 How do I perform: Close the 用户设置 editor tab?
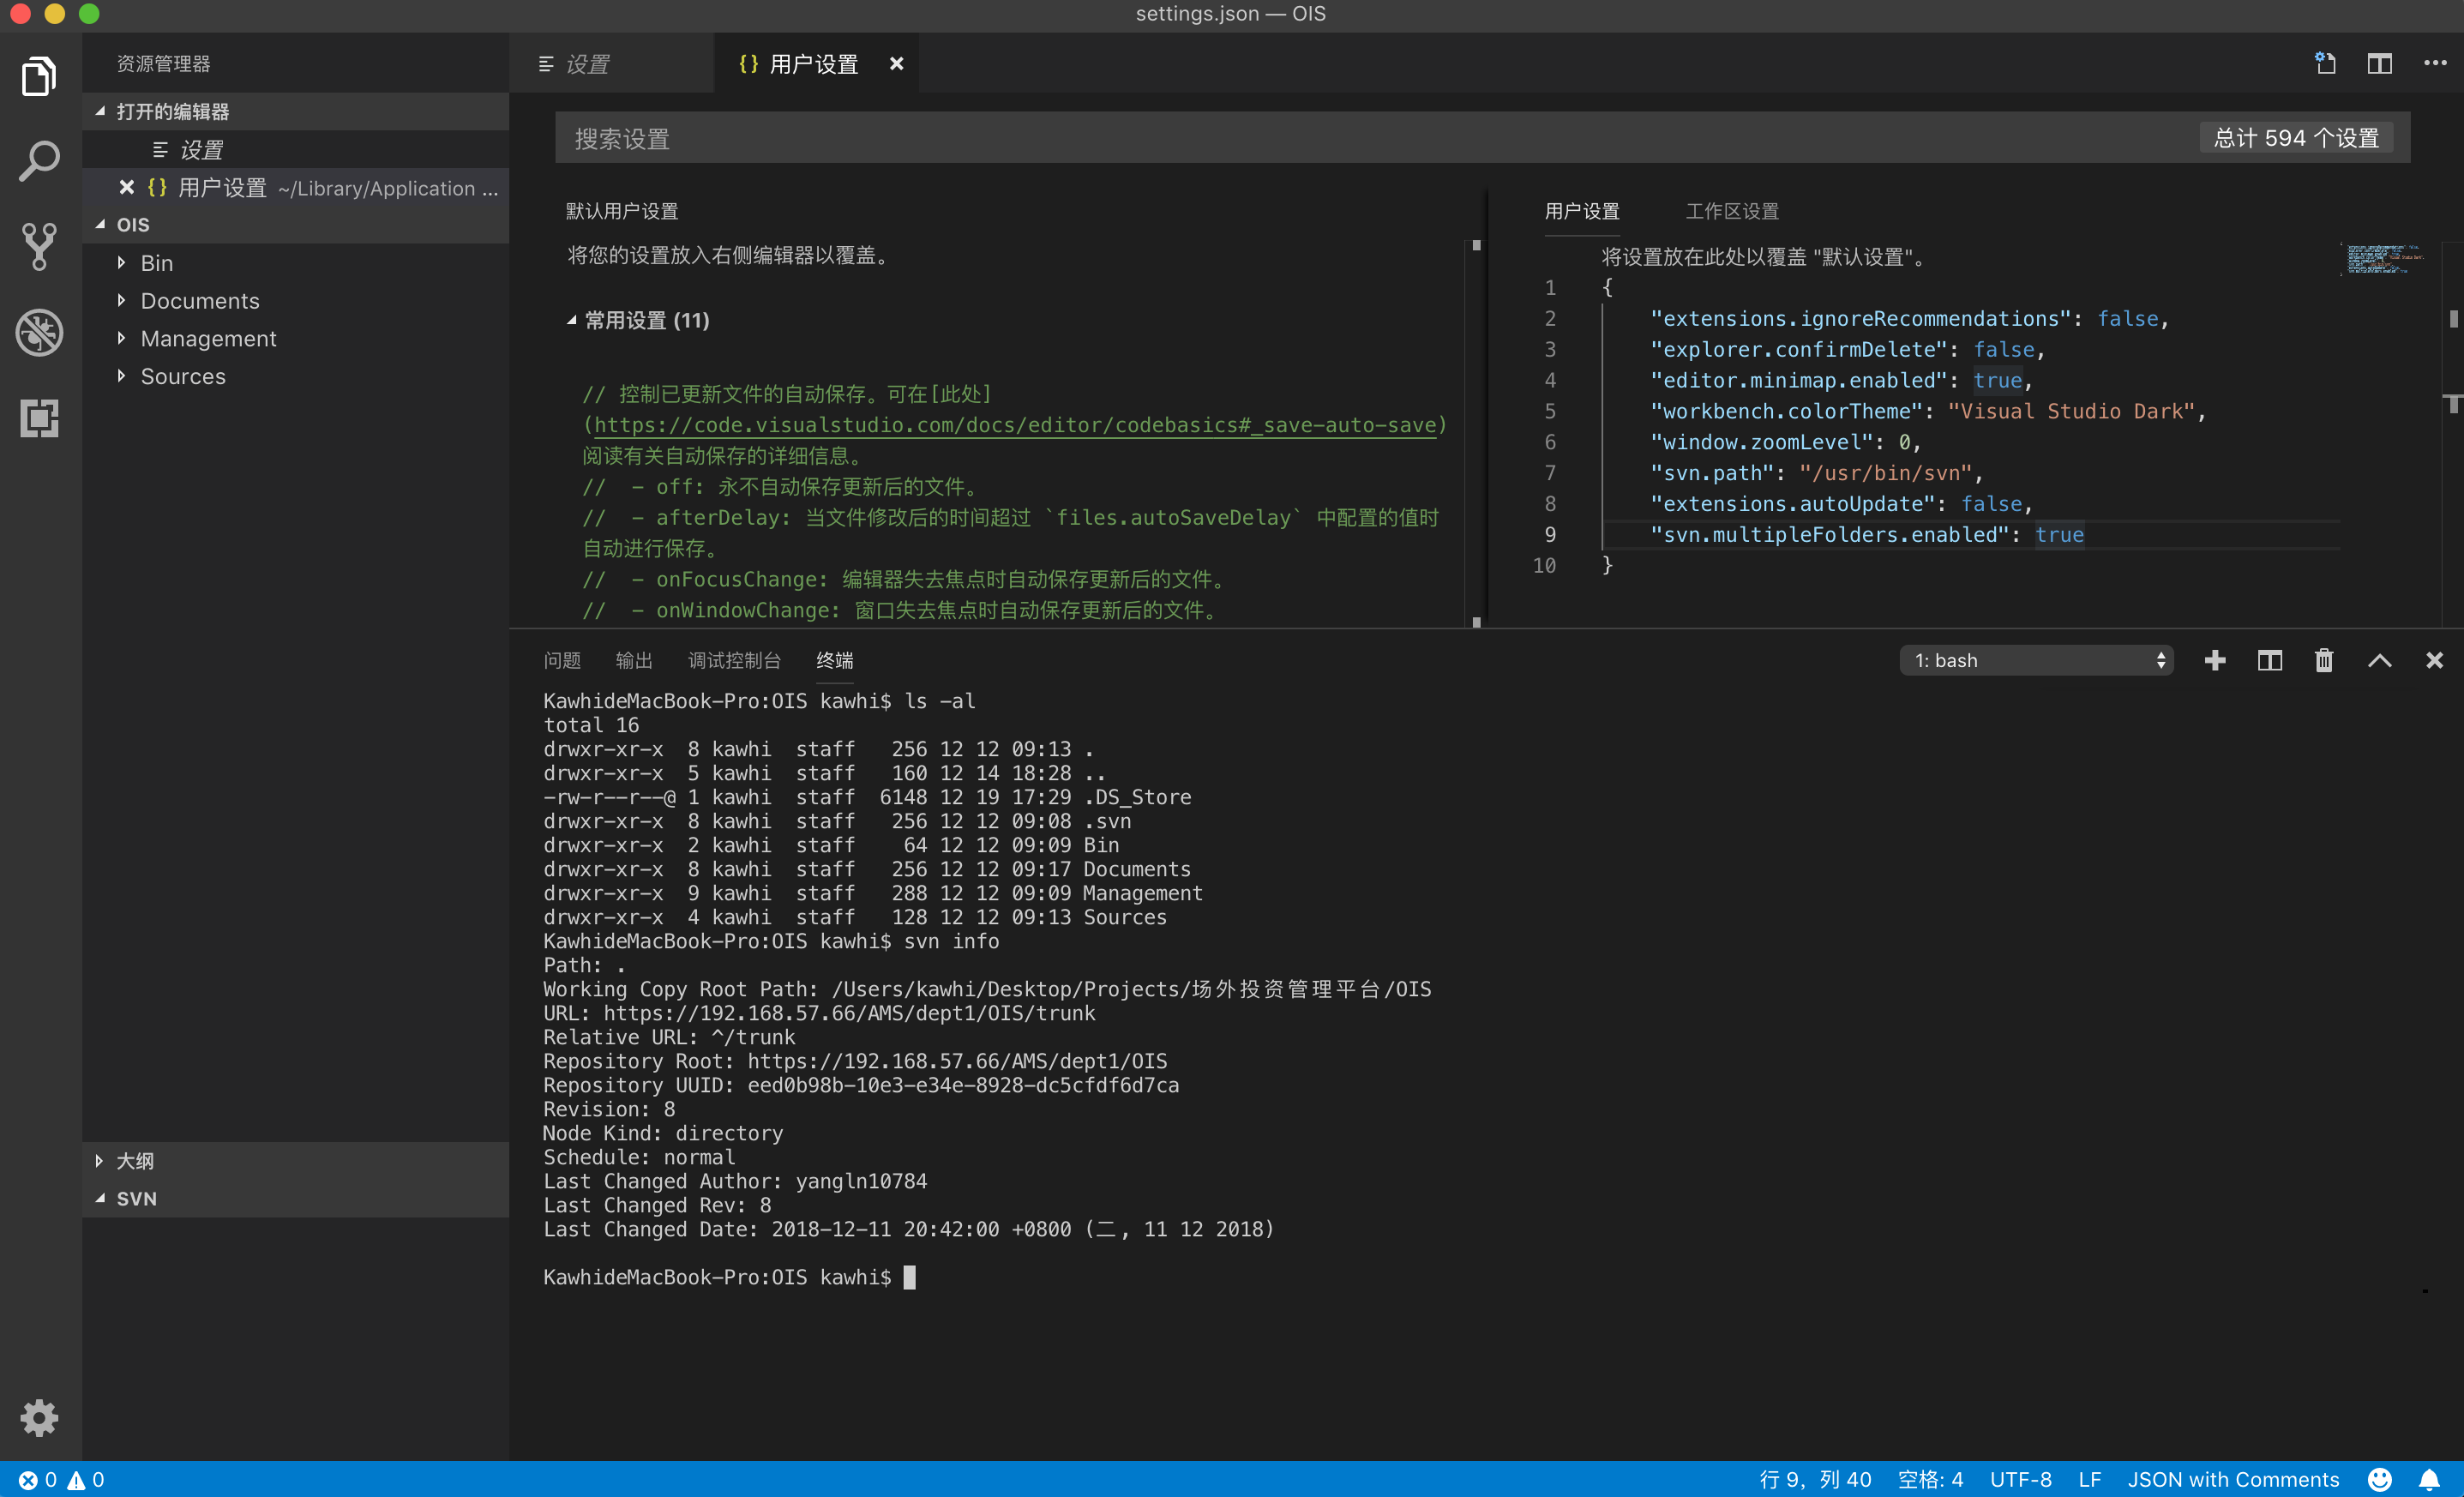click(x=896, y=63)
